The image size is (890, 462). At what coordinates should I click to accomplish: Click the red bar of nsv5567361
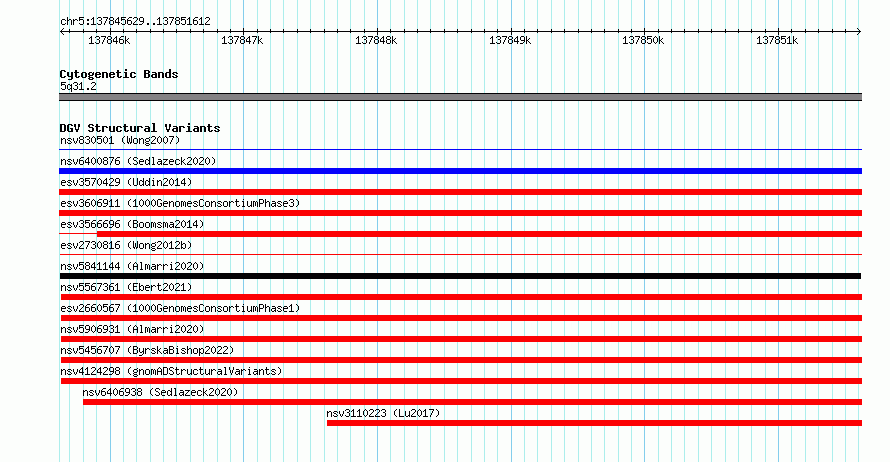click(x=461, y=297)
